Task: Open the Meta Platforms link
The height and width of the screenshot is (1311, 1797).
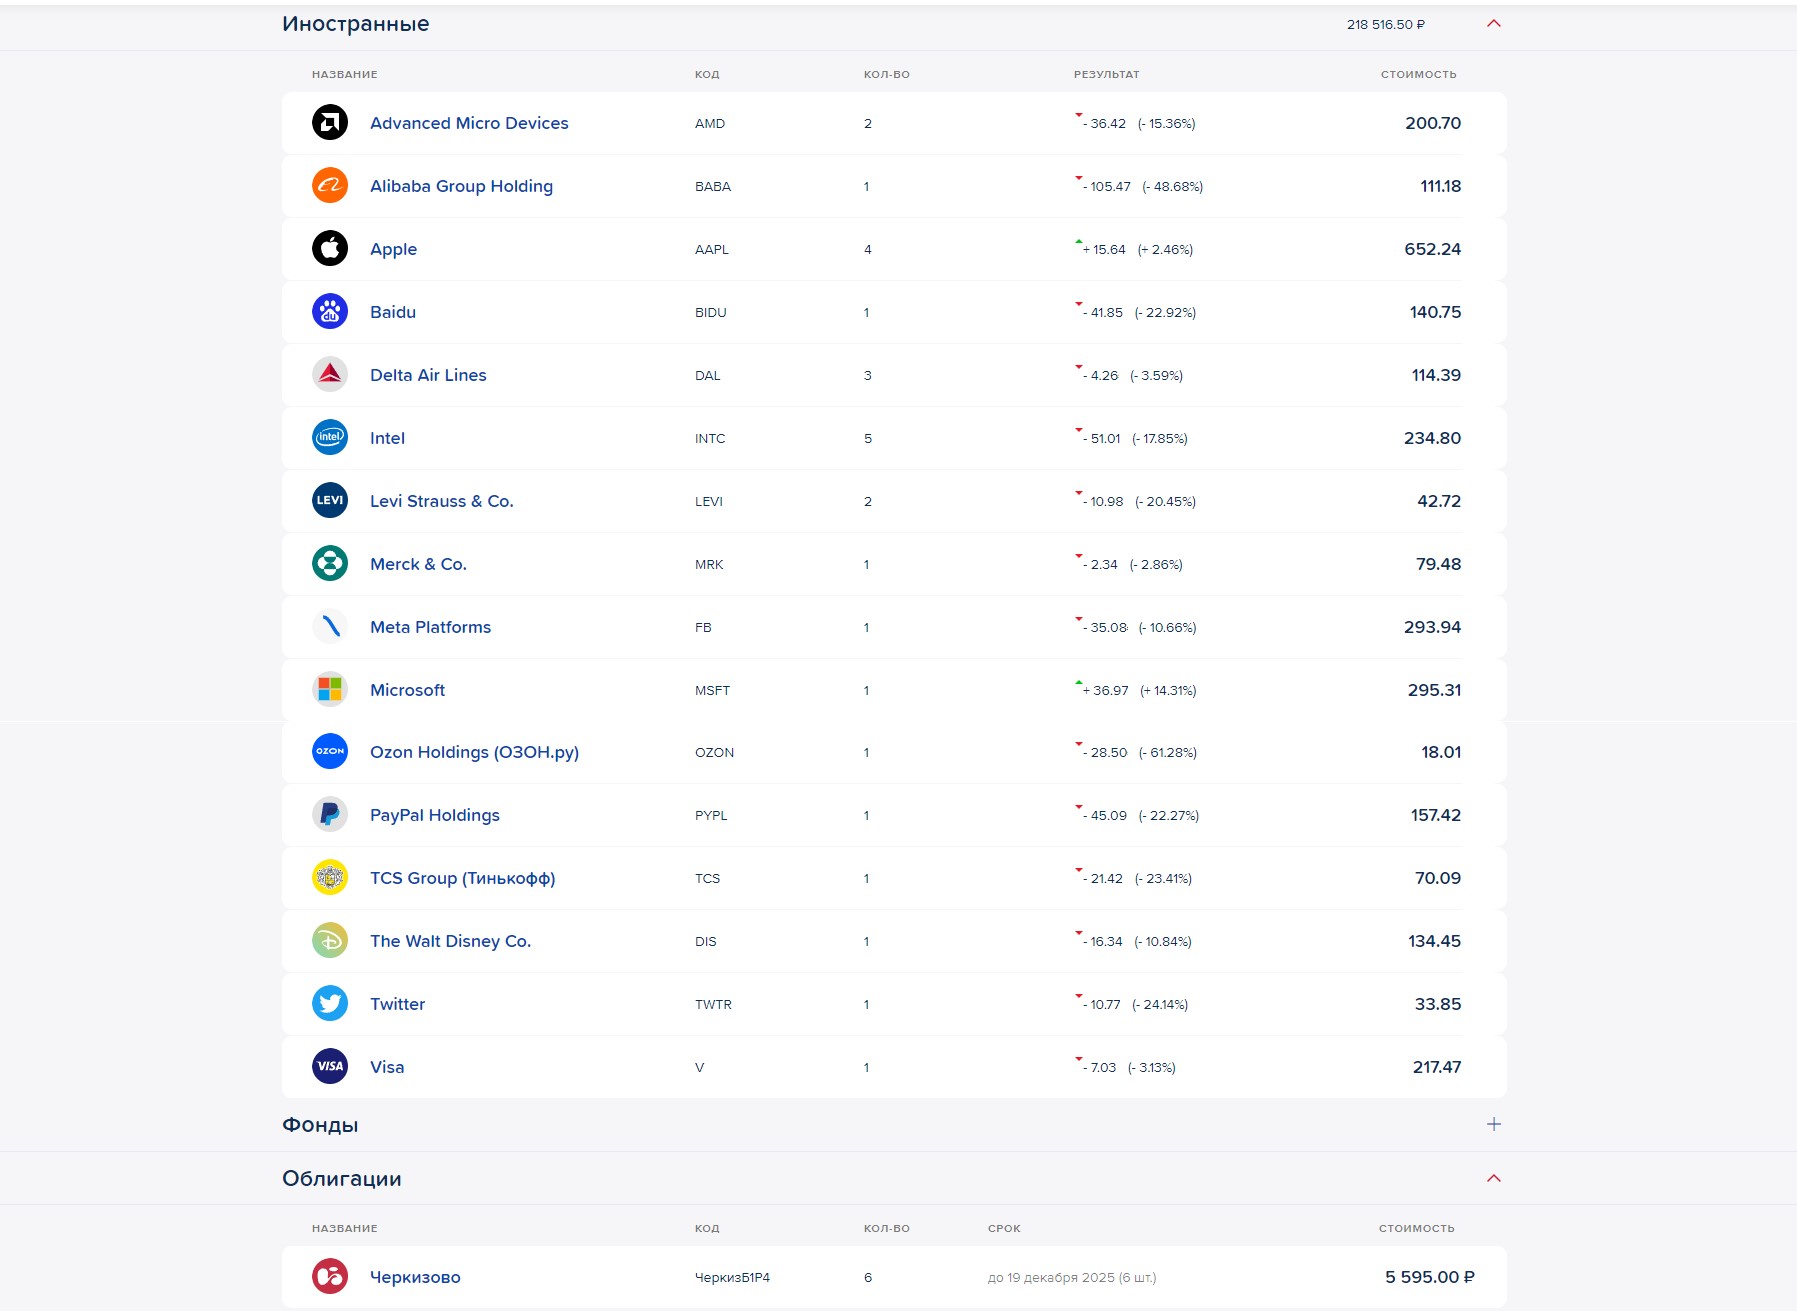Action: pos(430,627)
